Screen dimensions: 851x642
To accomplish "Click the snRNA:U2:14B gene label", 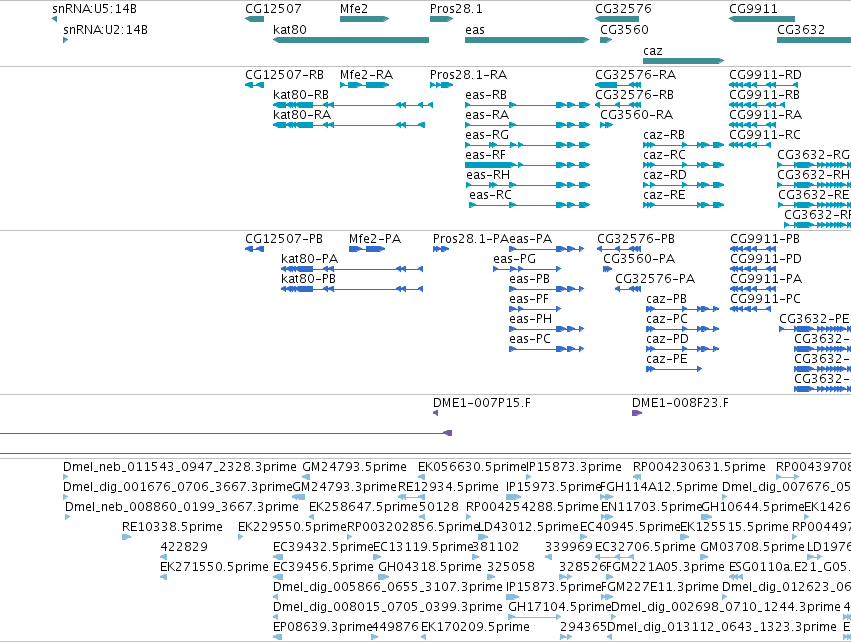I will pos(105,29).
